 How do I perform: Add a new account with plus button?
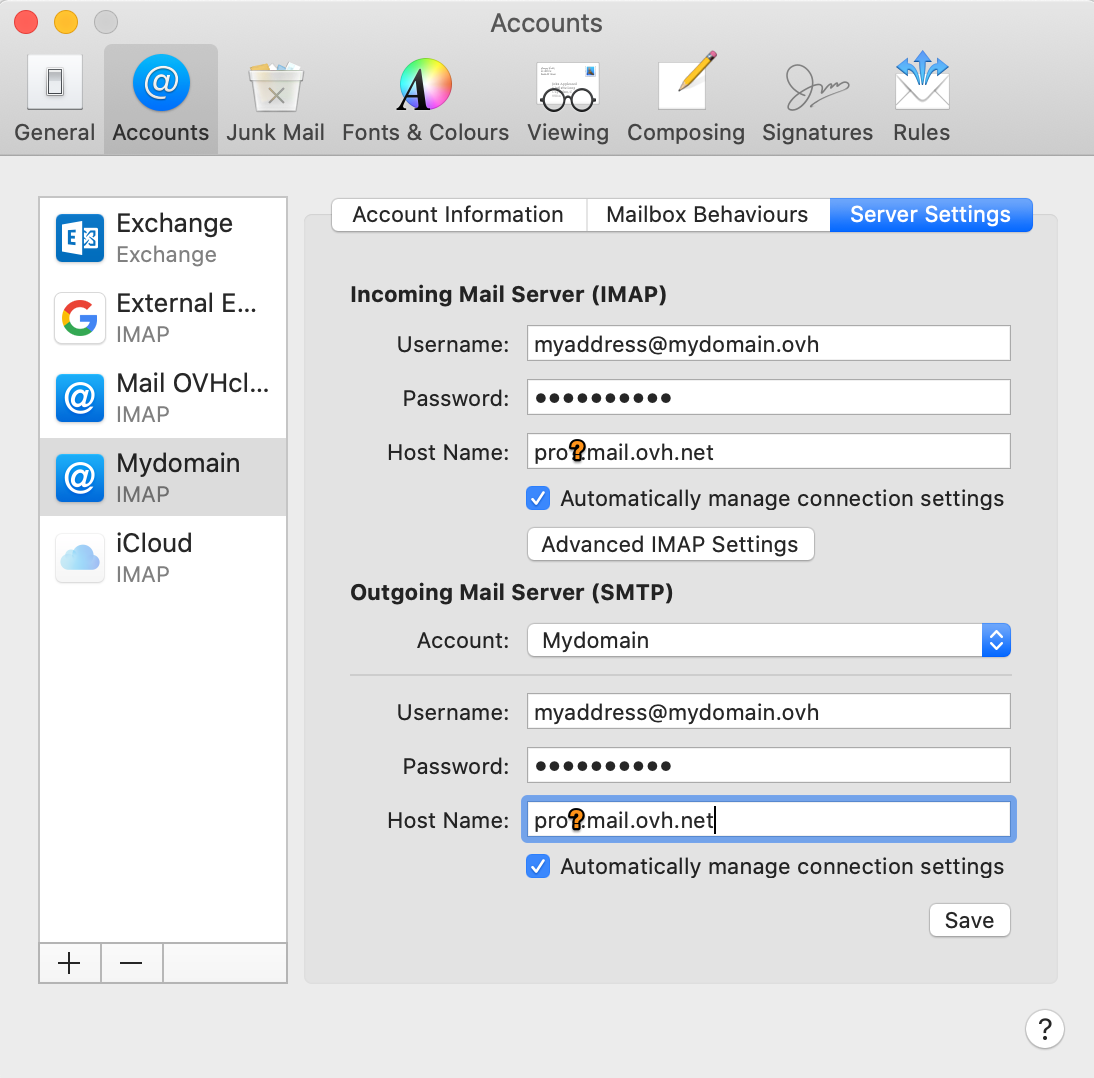69,963
